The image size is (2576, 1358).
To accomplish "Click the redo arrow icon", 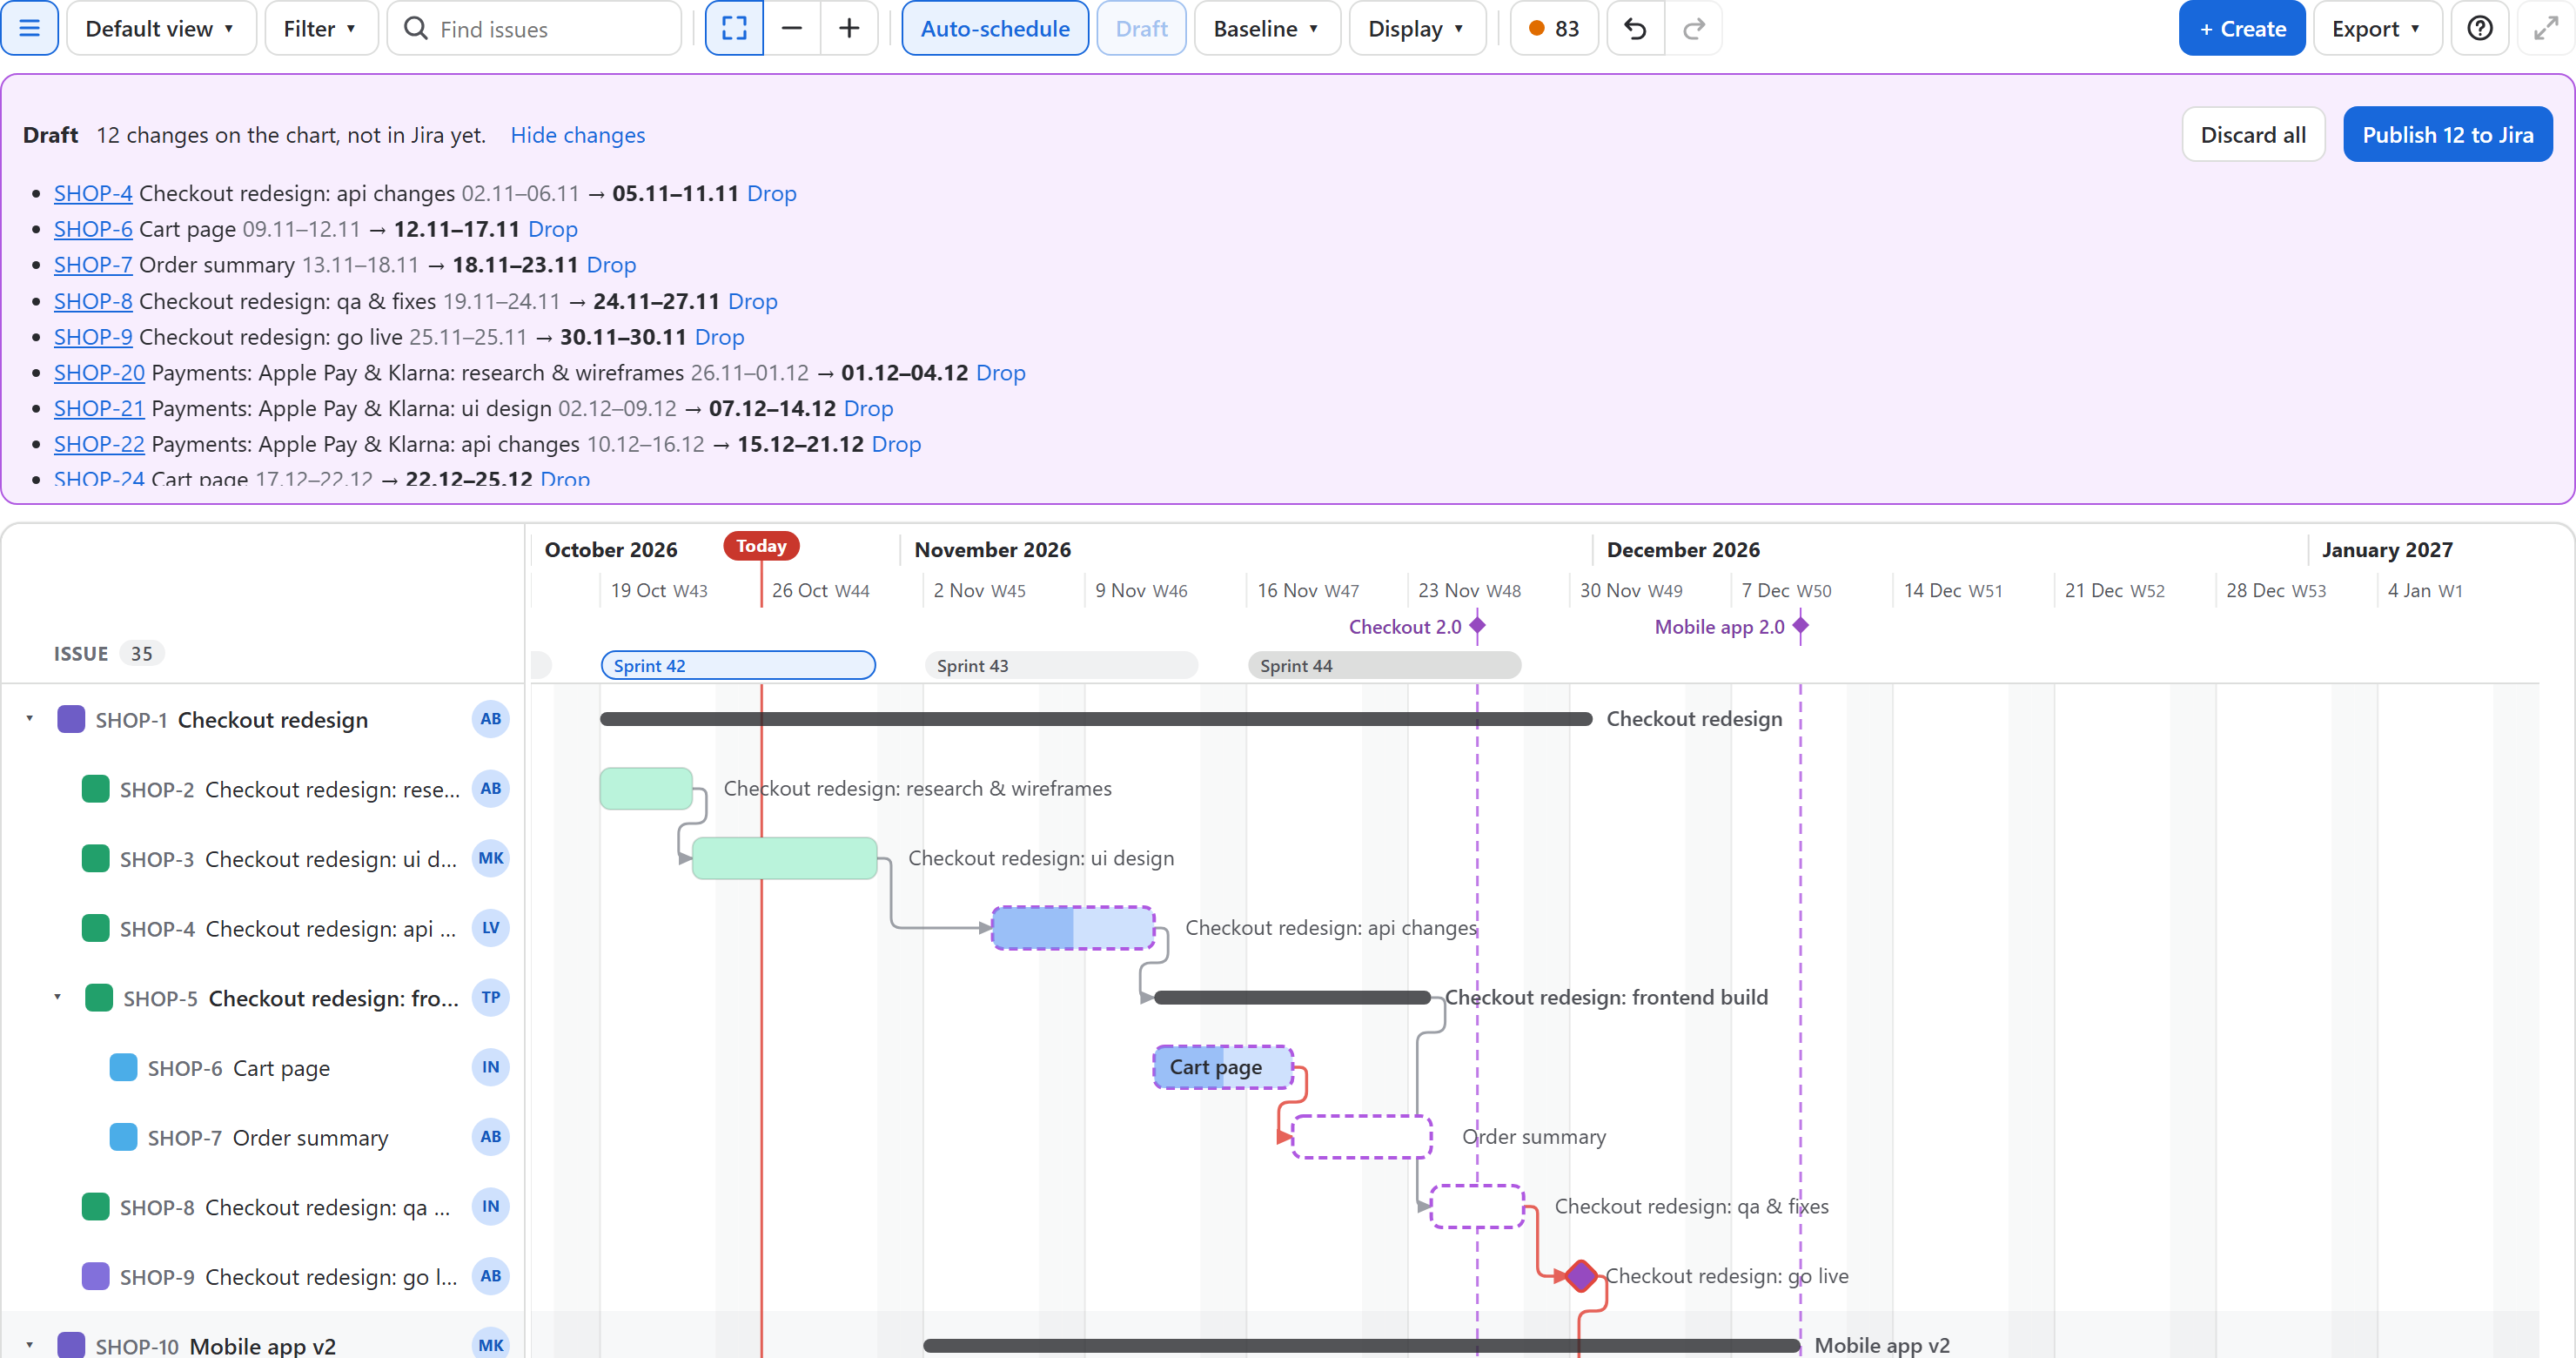I will click(1693, 28).
